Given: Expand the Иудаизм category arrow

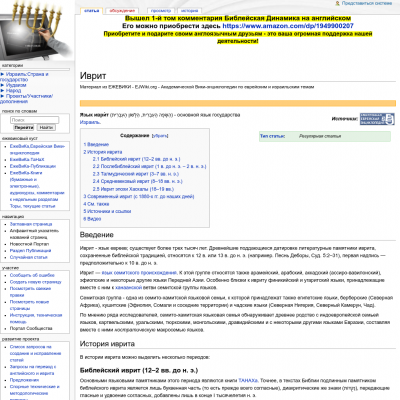Looking at the screenshot, I should (2, 85).
